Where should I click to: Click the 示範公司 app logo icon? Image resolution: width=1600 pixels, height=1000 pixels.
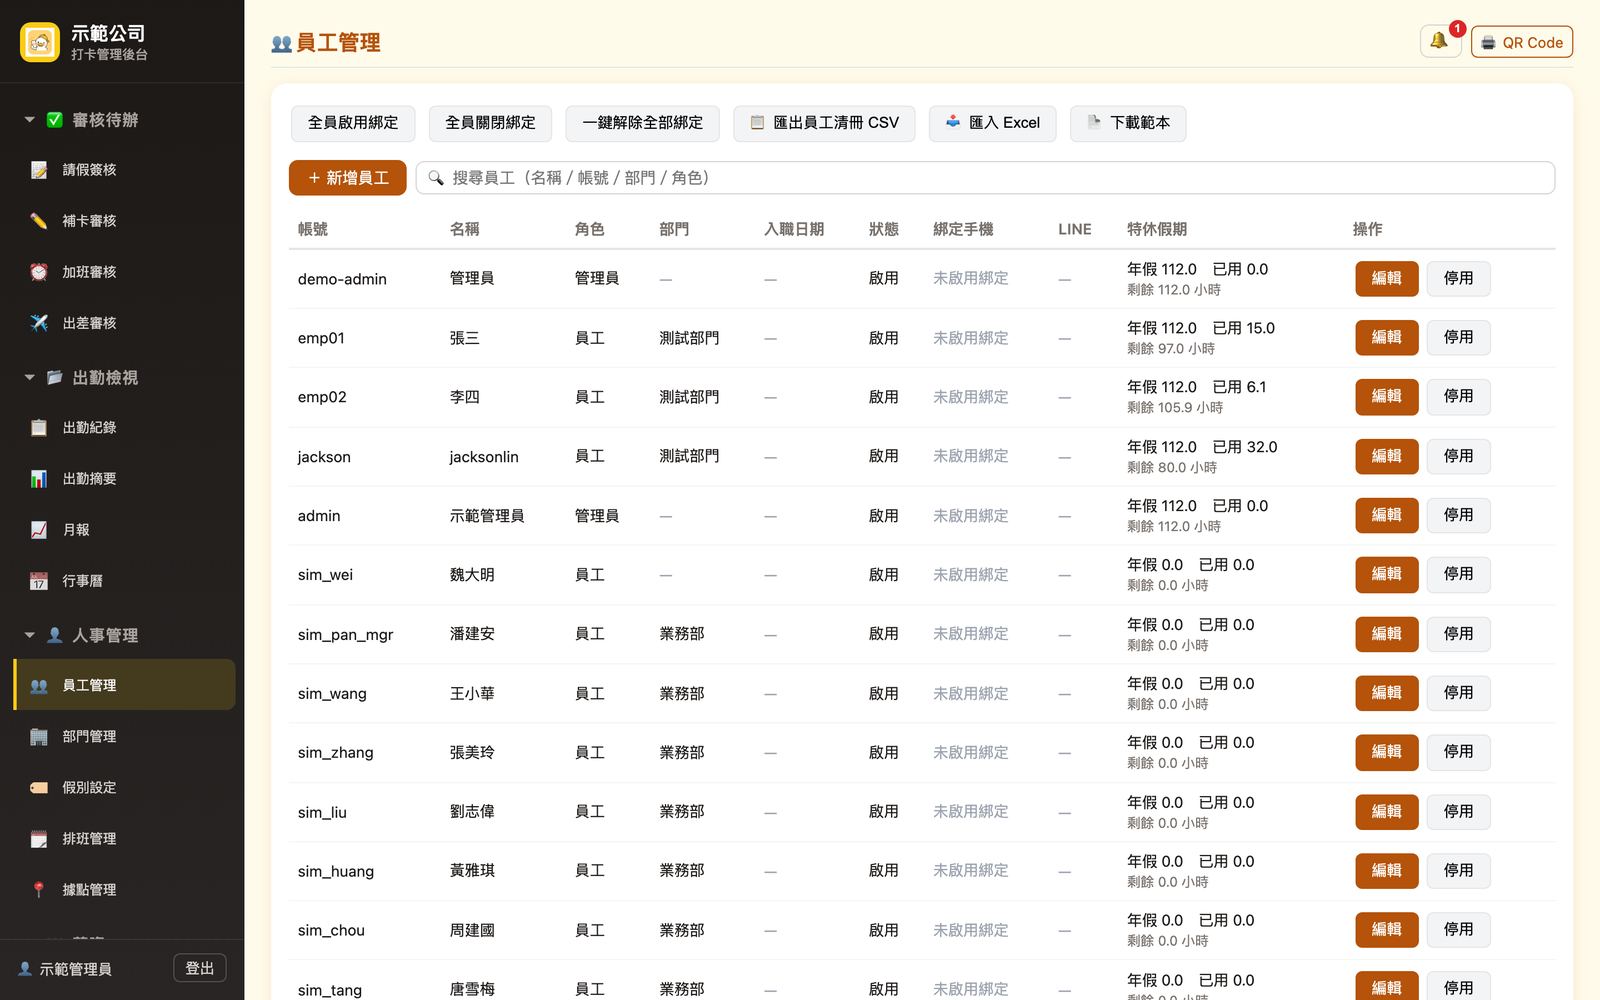[x=40, y=42]
